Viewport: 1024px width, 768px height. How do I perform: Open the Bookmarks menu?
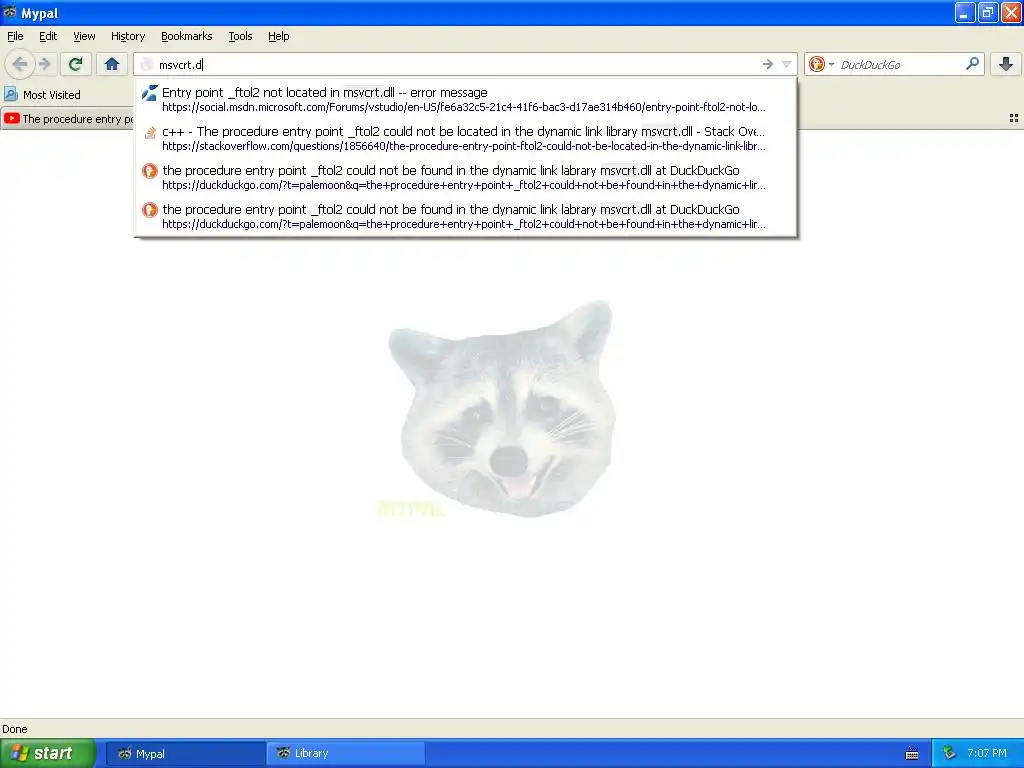tap(186, 36)
